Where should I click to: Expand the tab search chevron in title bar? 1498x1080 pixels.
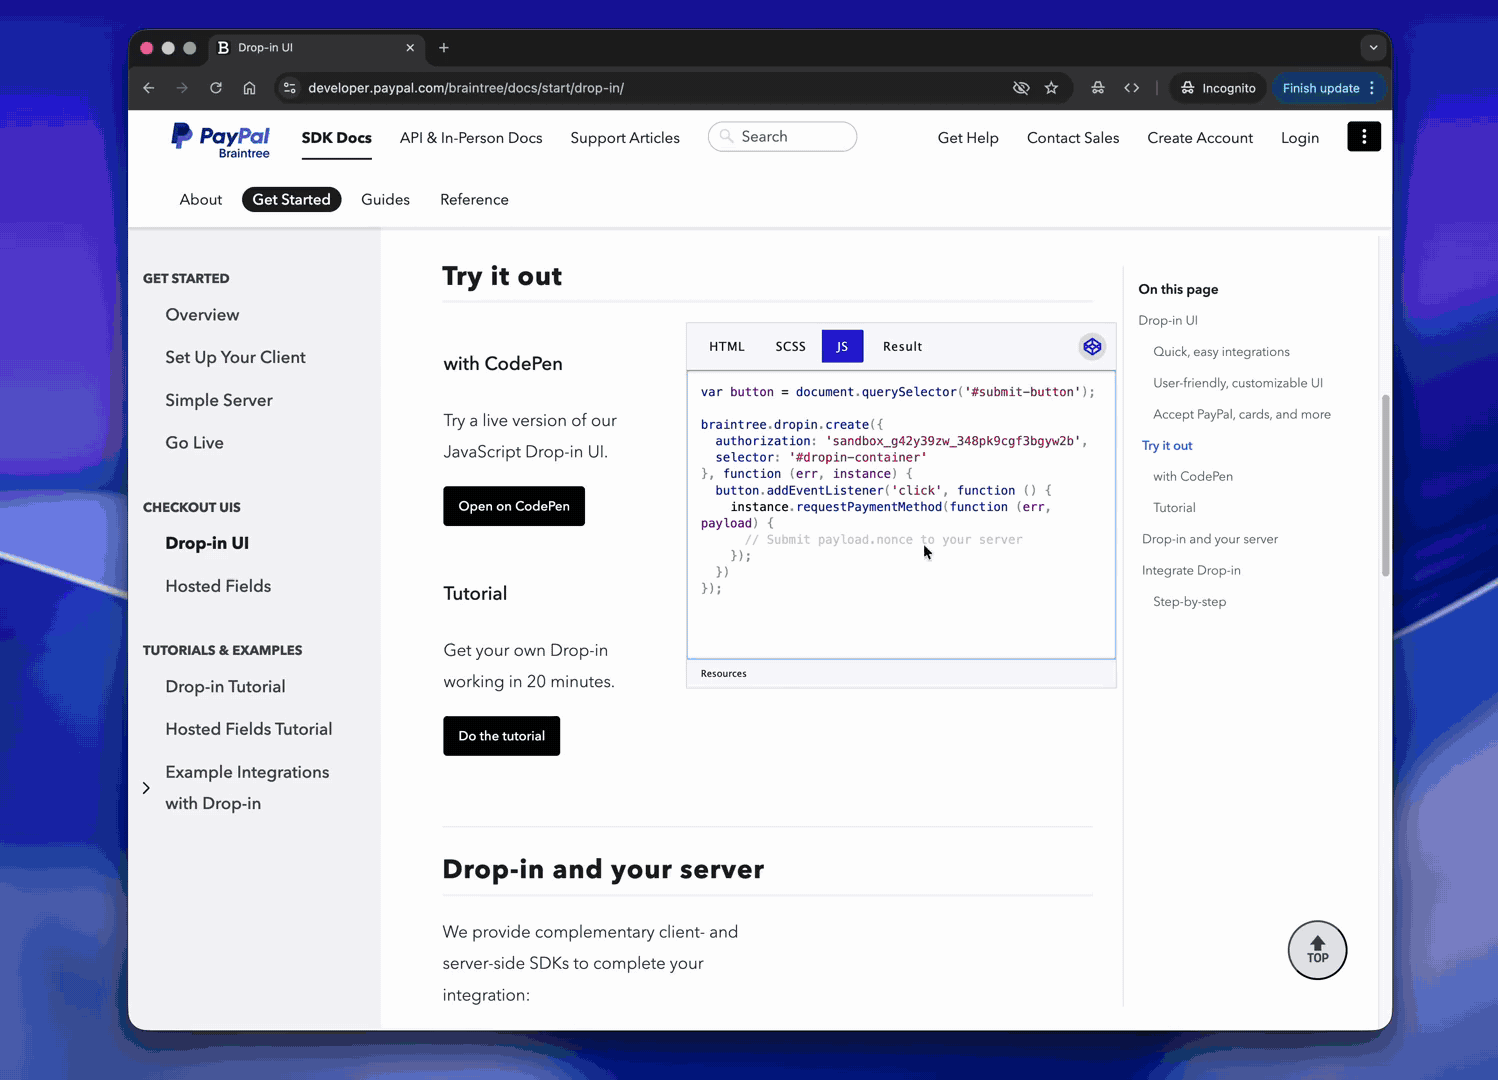(x=1373, y=48)
